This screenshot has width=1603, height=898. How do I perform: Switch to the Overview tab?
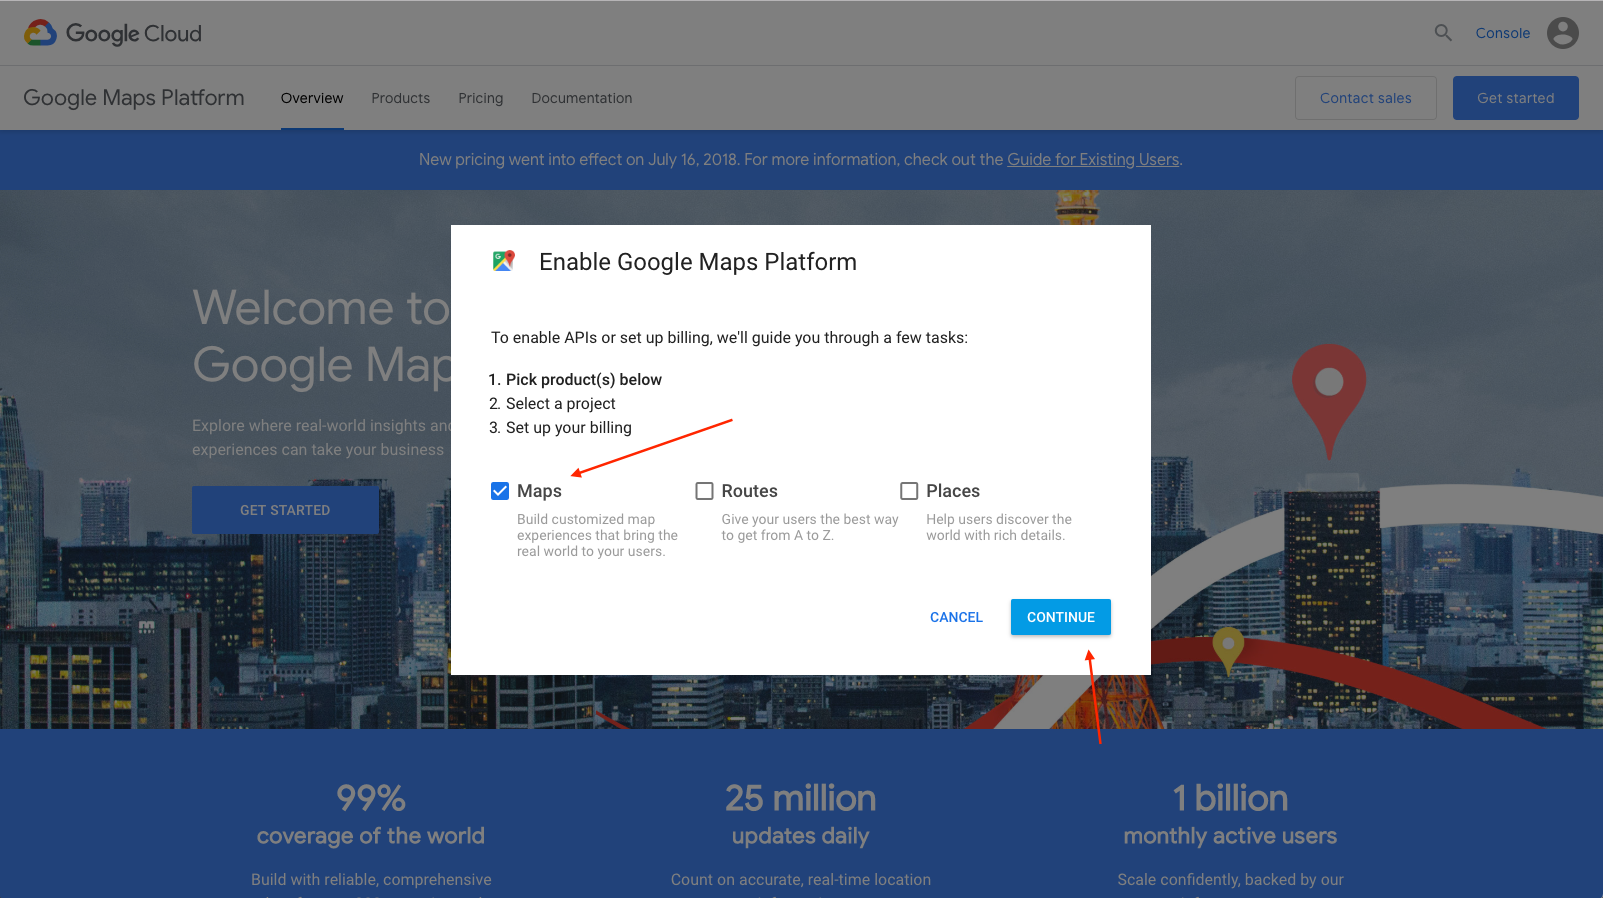[312, 98]
